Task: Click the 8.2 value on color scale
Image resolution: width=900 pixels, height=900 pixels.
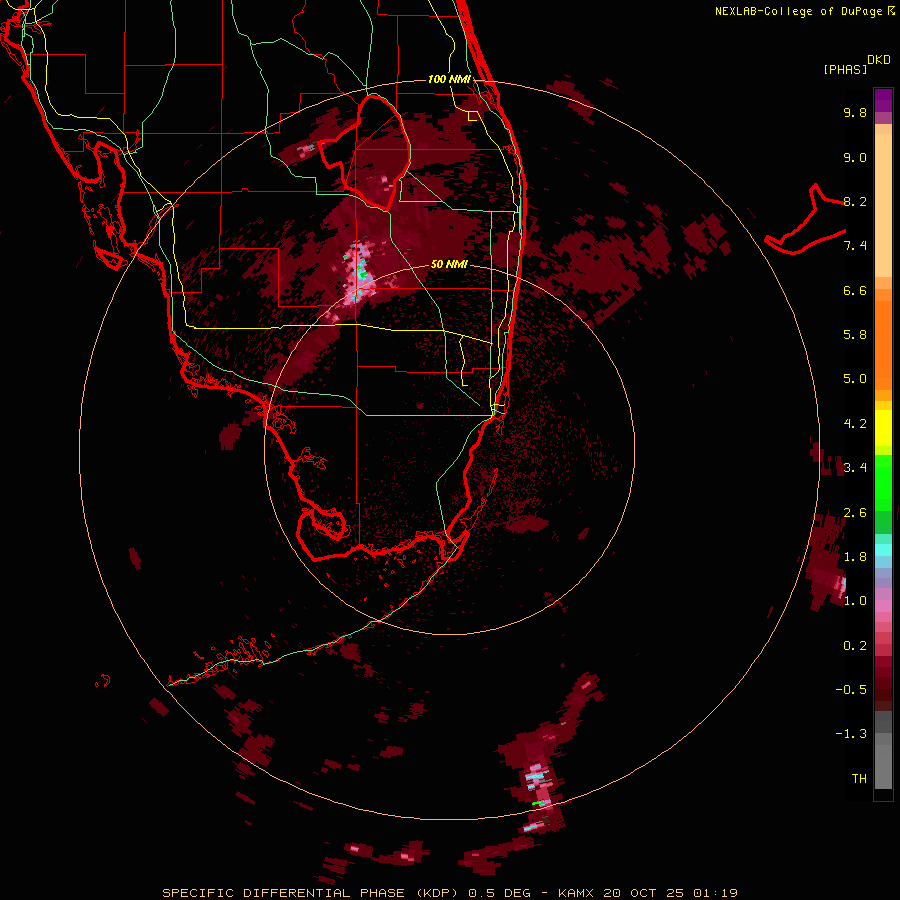Action: click(x=855, y=201)
